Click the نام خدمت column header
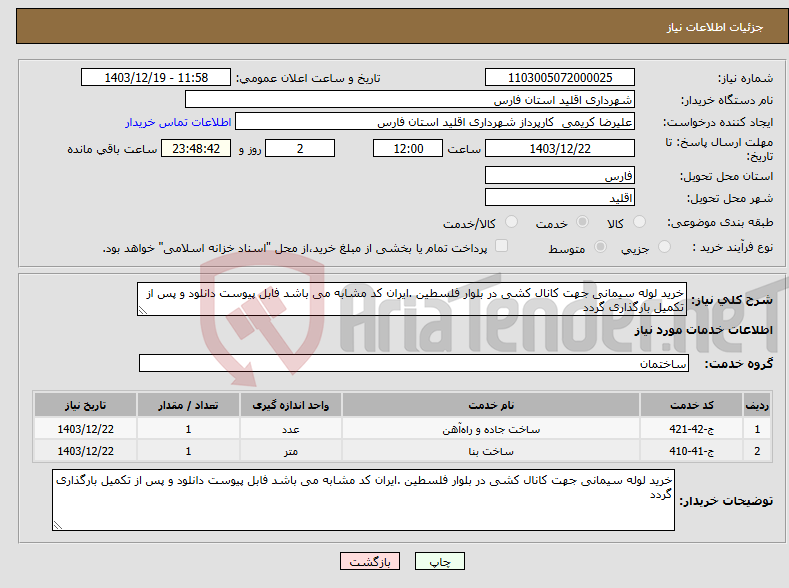The height and width of the screenshot is (588, 789). click(491, 405)
